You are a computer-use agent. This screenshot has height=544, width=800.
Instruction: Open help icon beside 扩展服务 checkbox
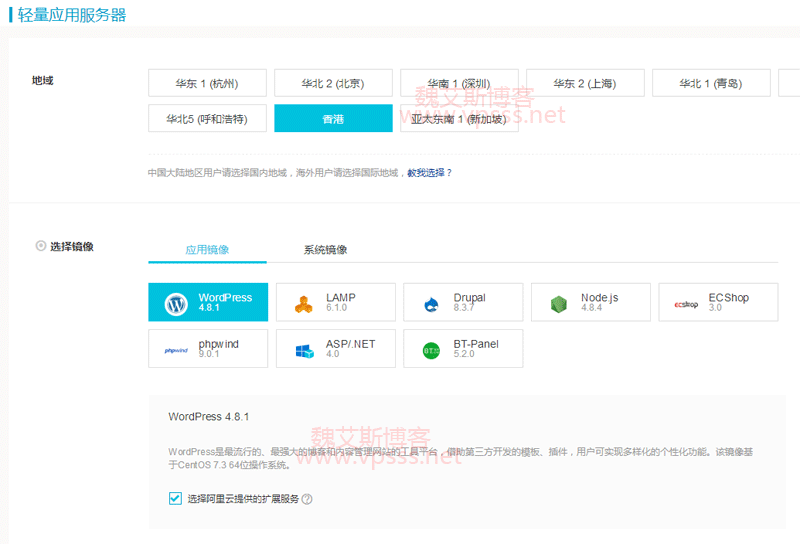(x=307, y=499)
